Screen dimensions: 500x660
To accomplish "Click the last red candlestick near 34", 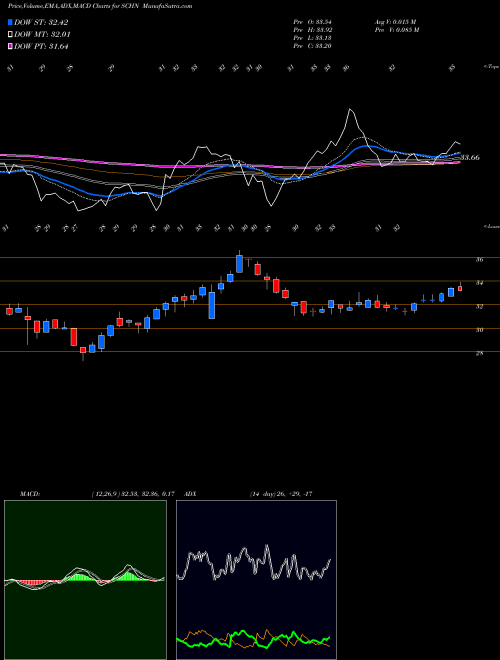I will [460, 288].
